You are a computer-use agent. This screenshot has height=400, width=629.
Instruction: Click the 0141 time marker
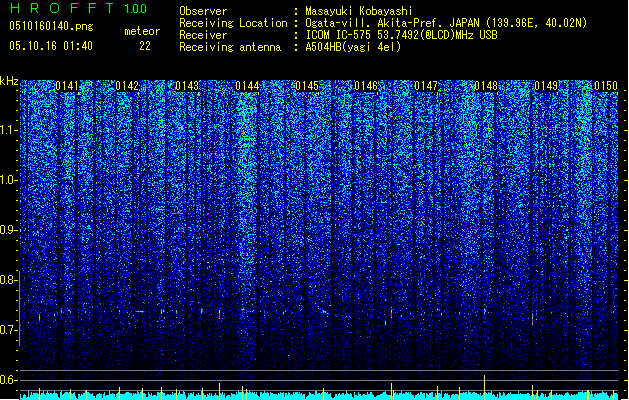coord(67,86)
